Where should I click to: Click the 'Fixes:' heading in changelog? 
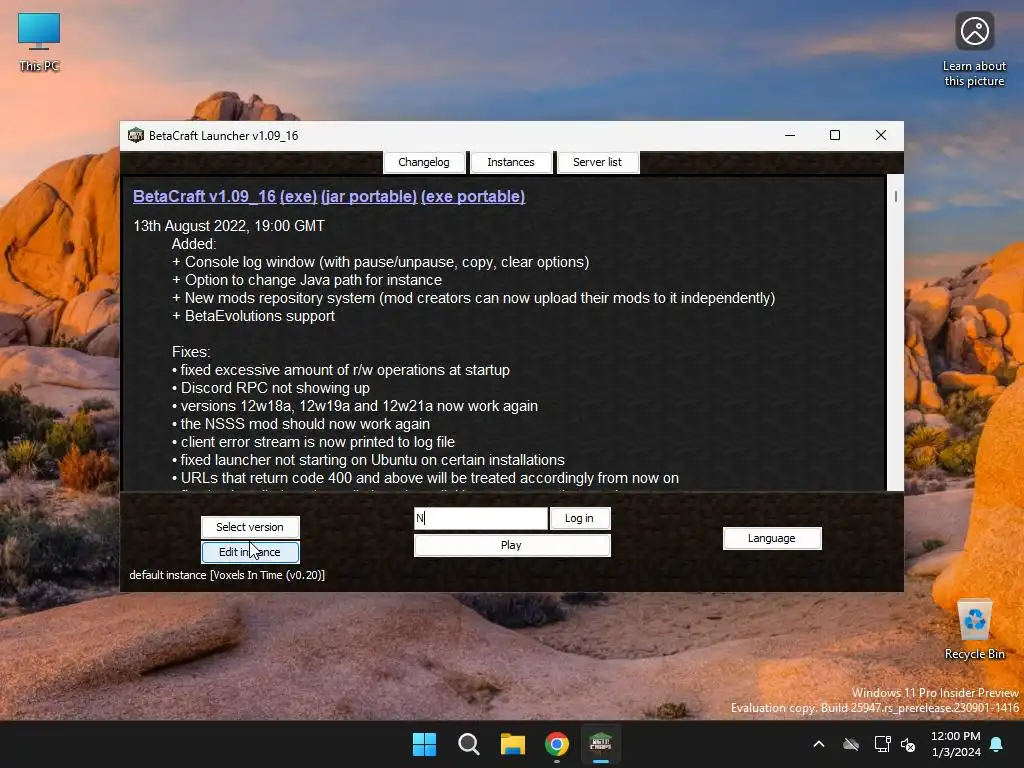pos(191,352)
